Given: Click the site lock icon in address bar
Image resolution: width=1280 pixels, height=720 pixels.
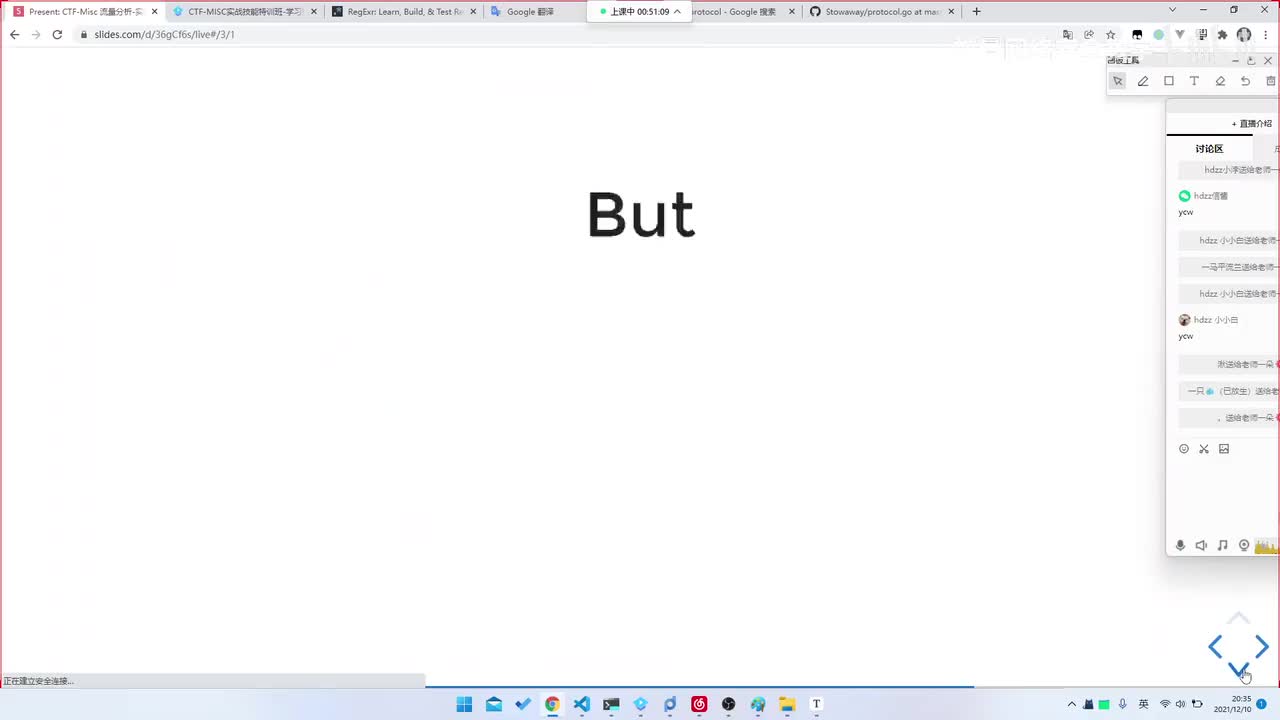Looking at the screenshot, I should (84, 34).
